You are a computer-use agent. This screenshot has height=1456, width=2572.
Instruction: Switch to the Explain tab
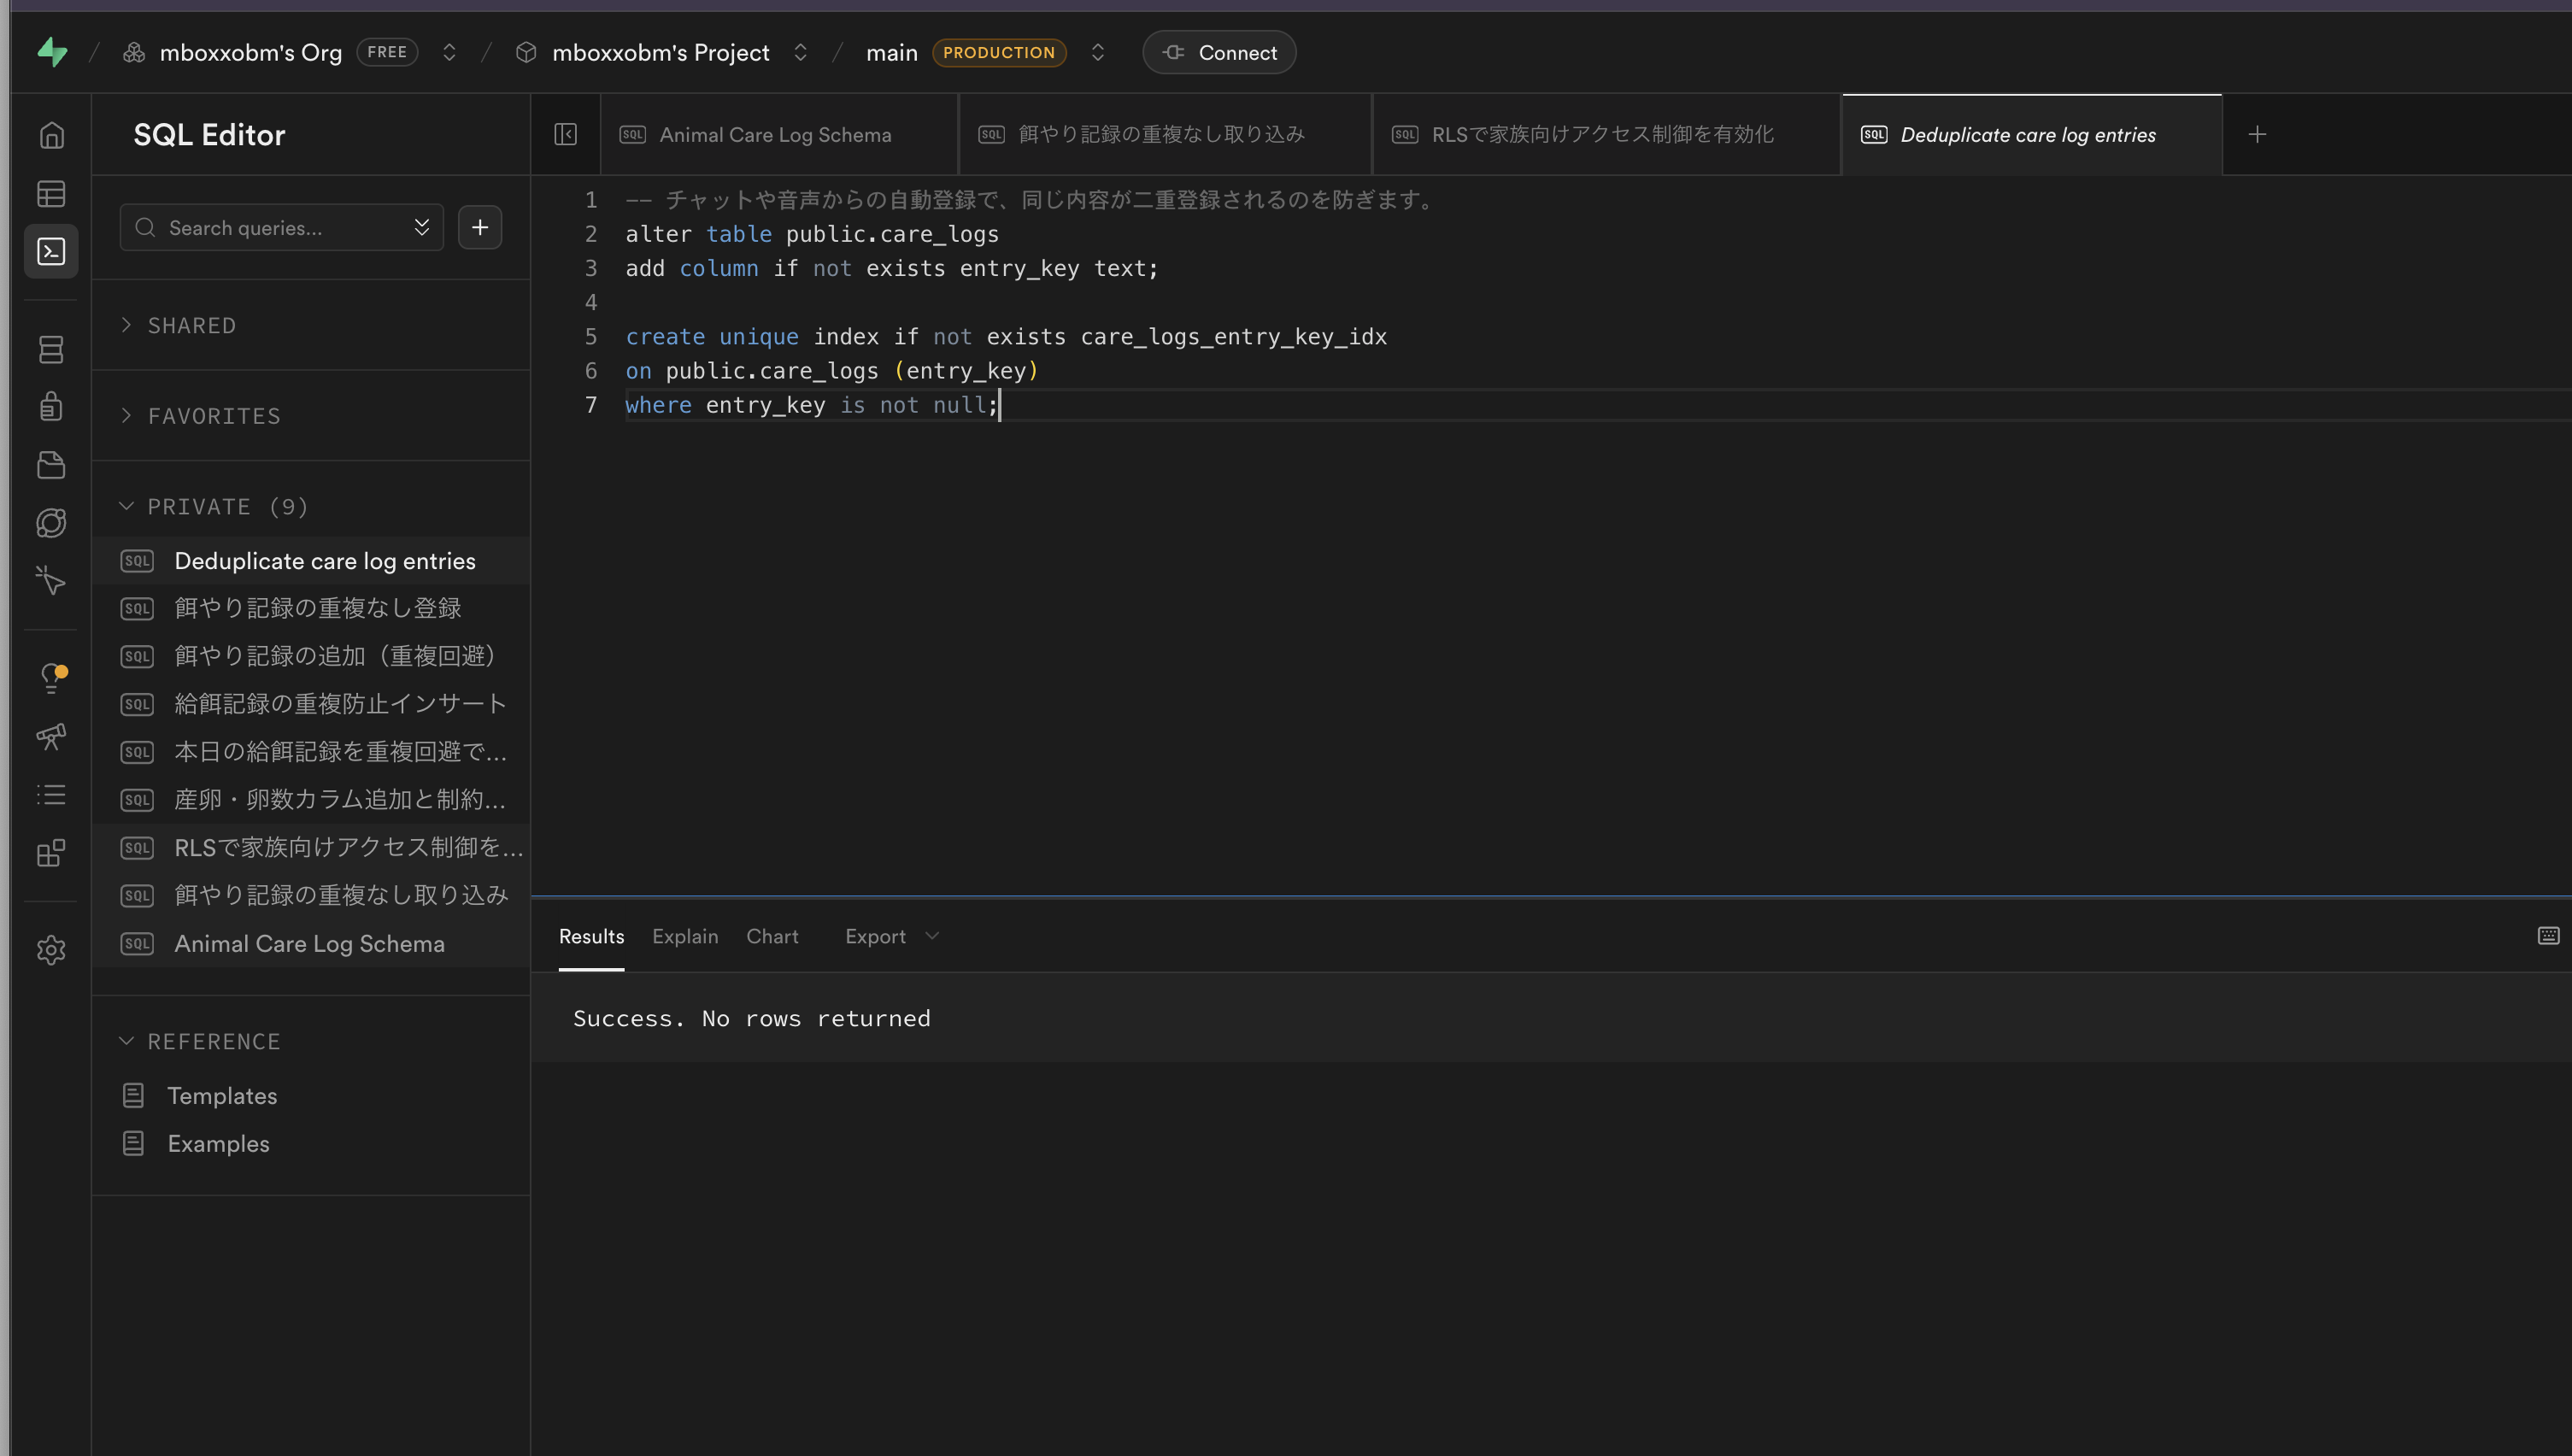(x=685, y=936)
